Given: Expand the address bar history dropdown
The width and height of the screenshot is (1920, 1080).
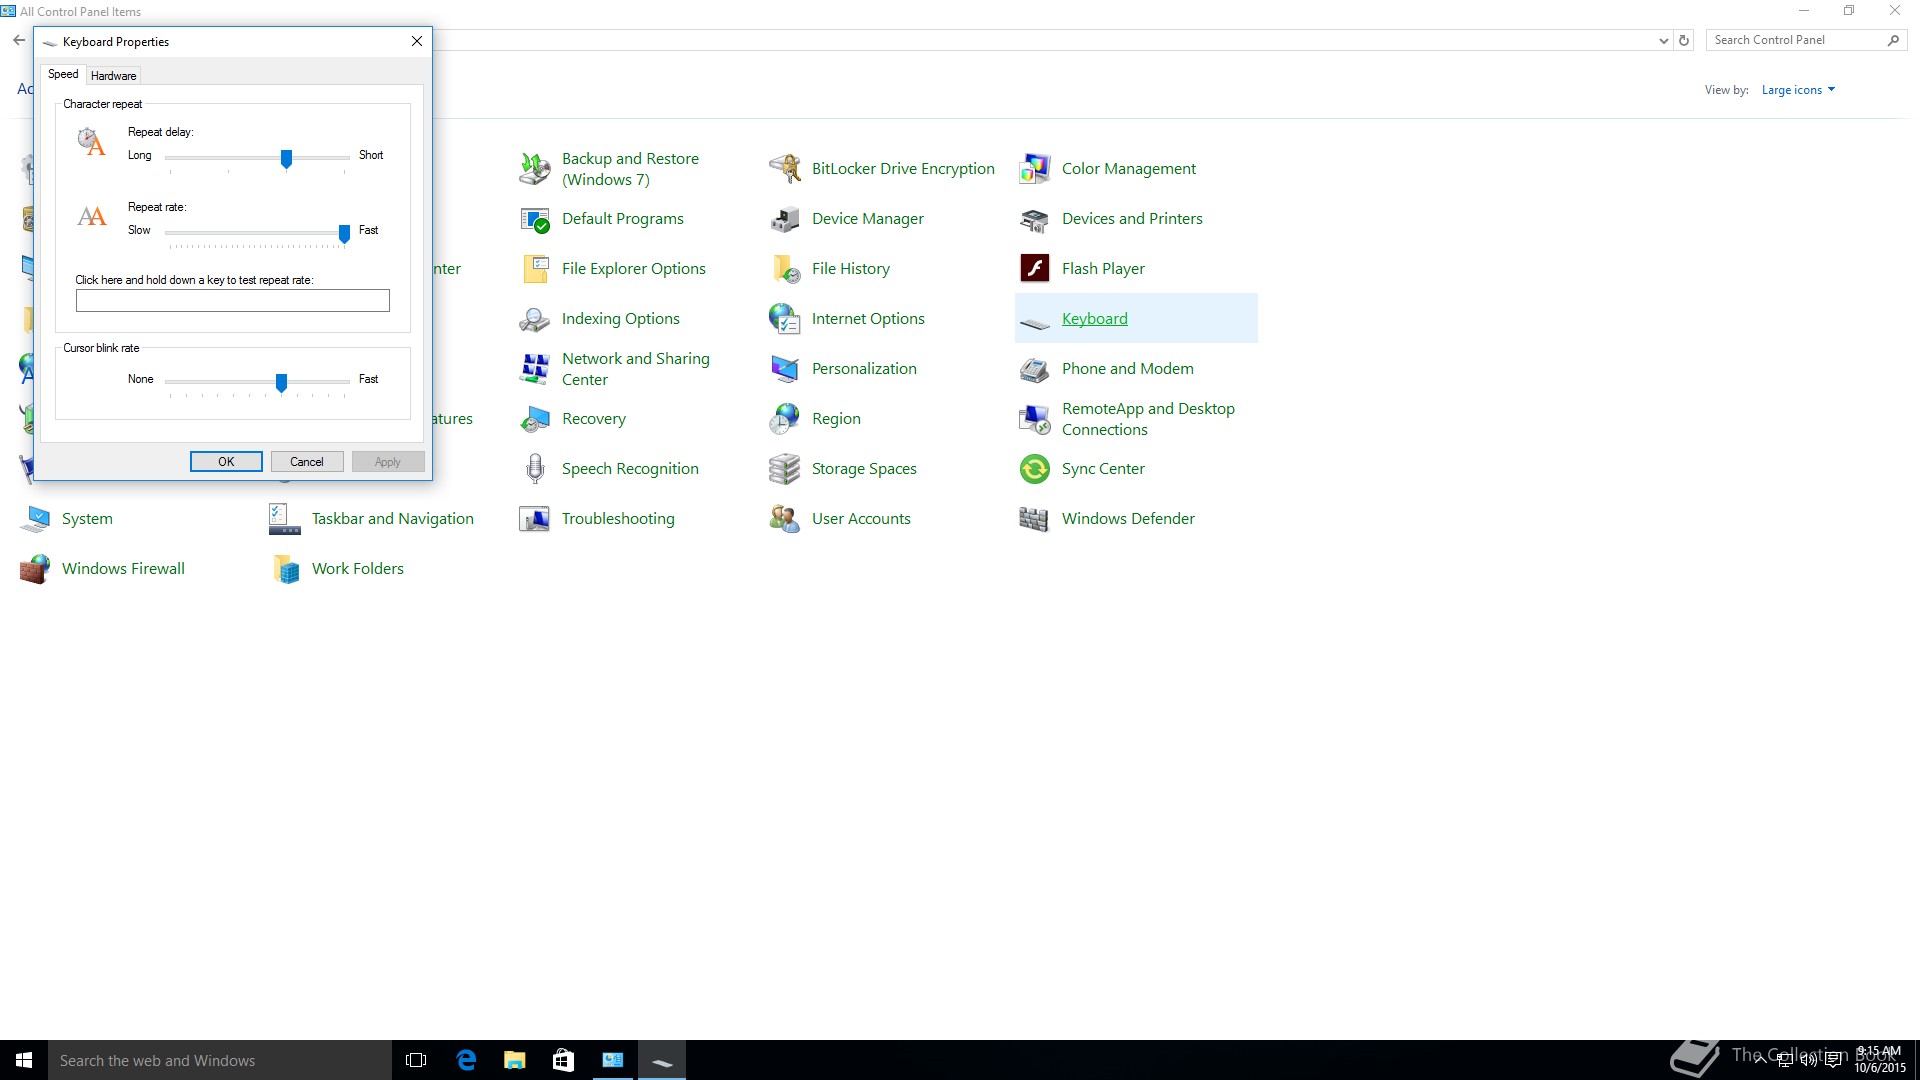Looking at the screenshot, I should (x=1663, y=41).
